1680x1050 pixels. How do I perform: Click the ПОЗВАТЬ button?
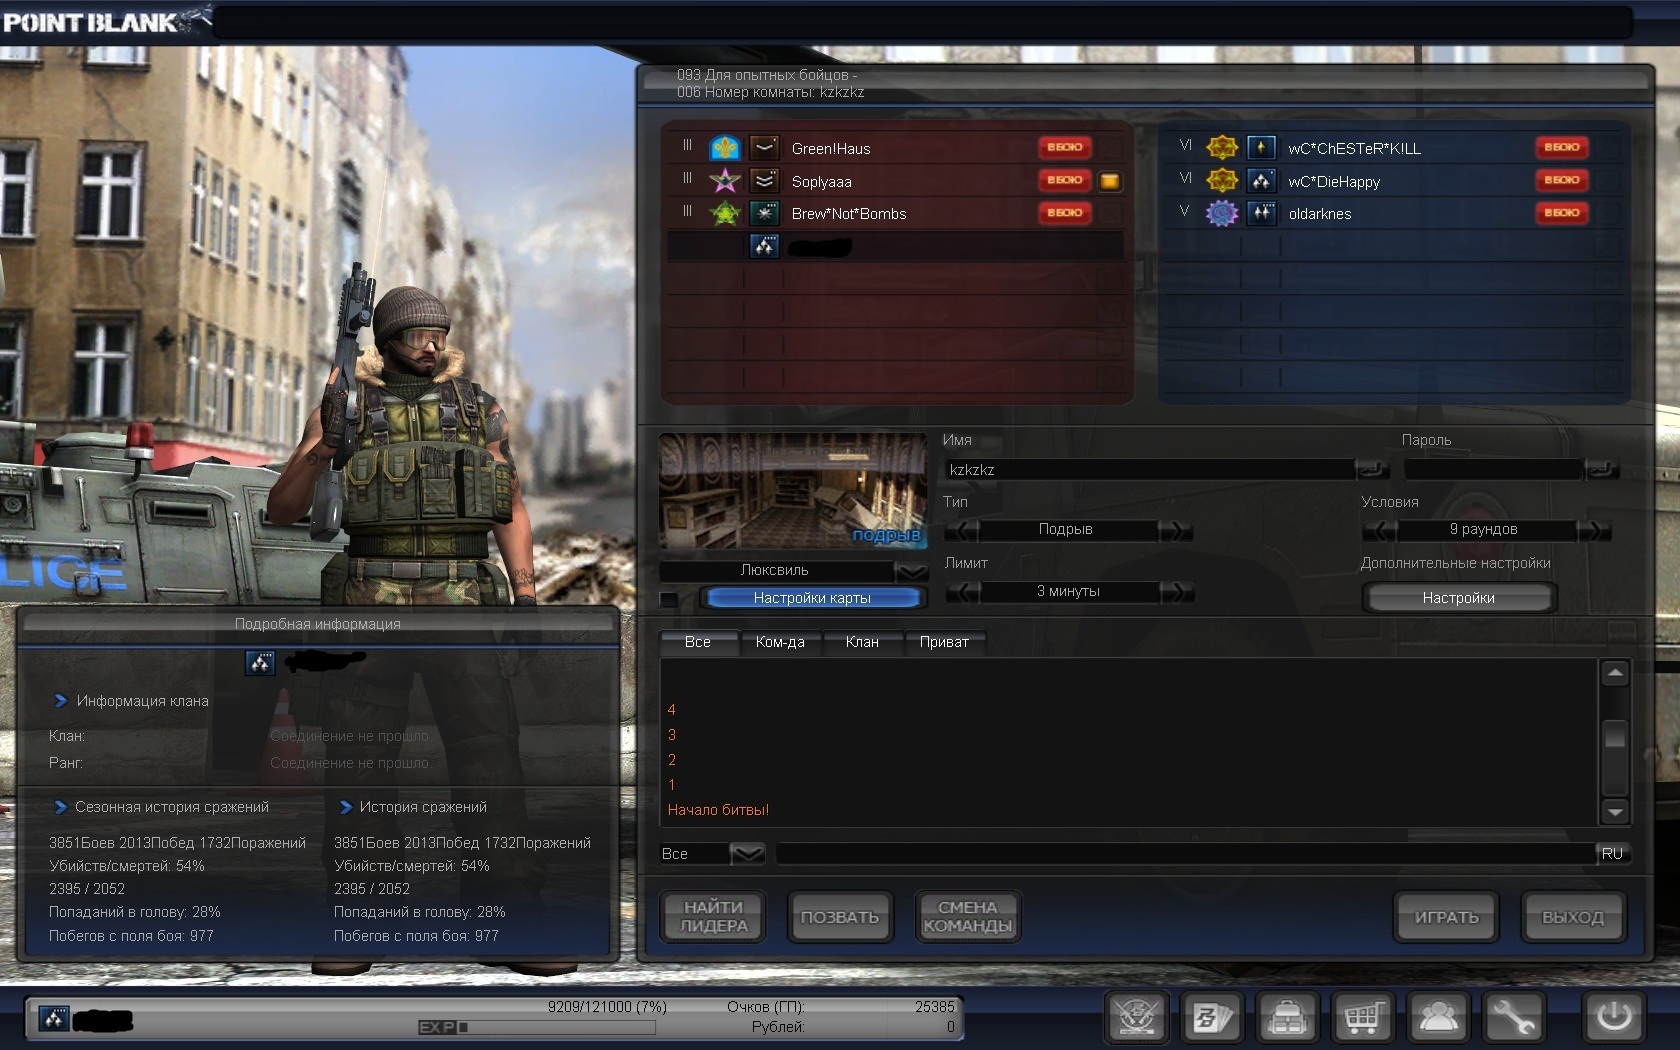[840, 917]
